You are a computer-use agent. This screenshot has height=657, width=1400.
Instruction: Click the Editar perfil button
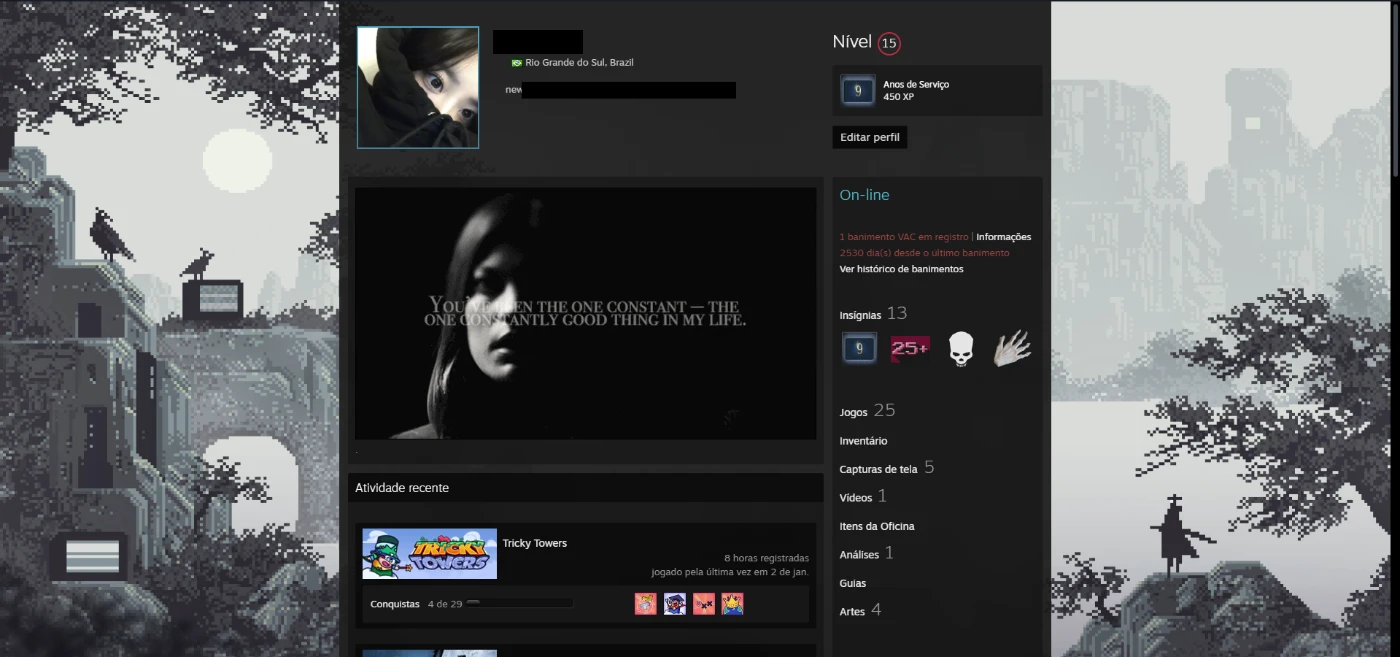869,137
